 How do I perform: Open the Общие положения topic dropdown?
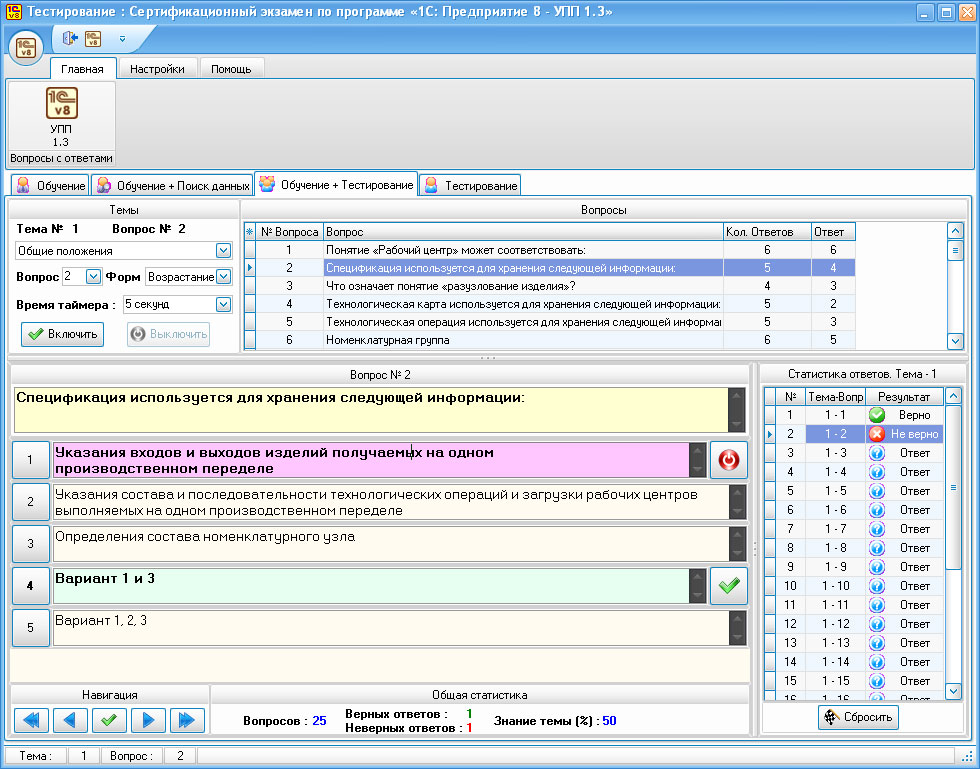pyautogui.click(x=223, y=250)
